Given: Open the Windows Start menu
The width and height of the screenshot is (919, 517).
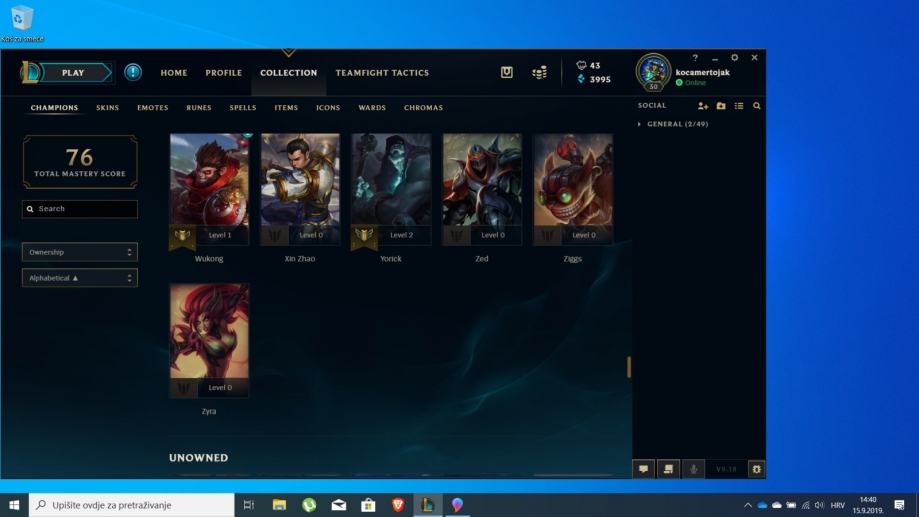Looking at the screenshot, I should (x=14, y=505).
